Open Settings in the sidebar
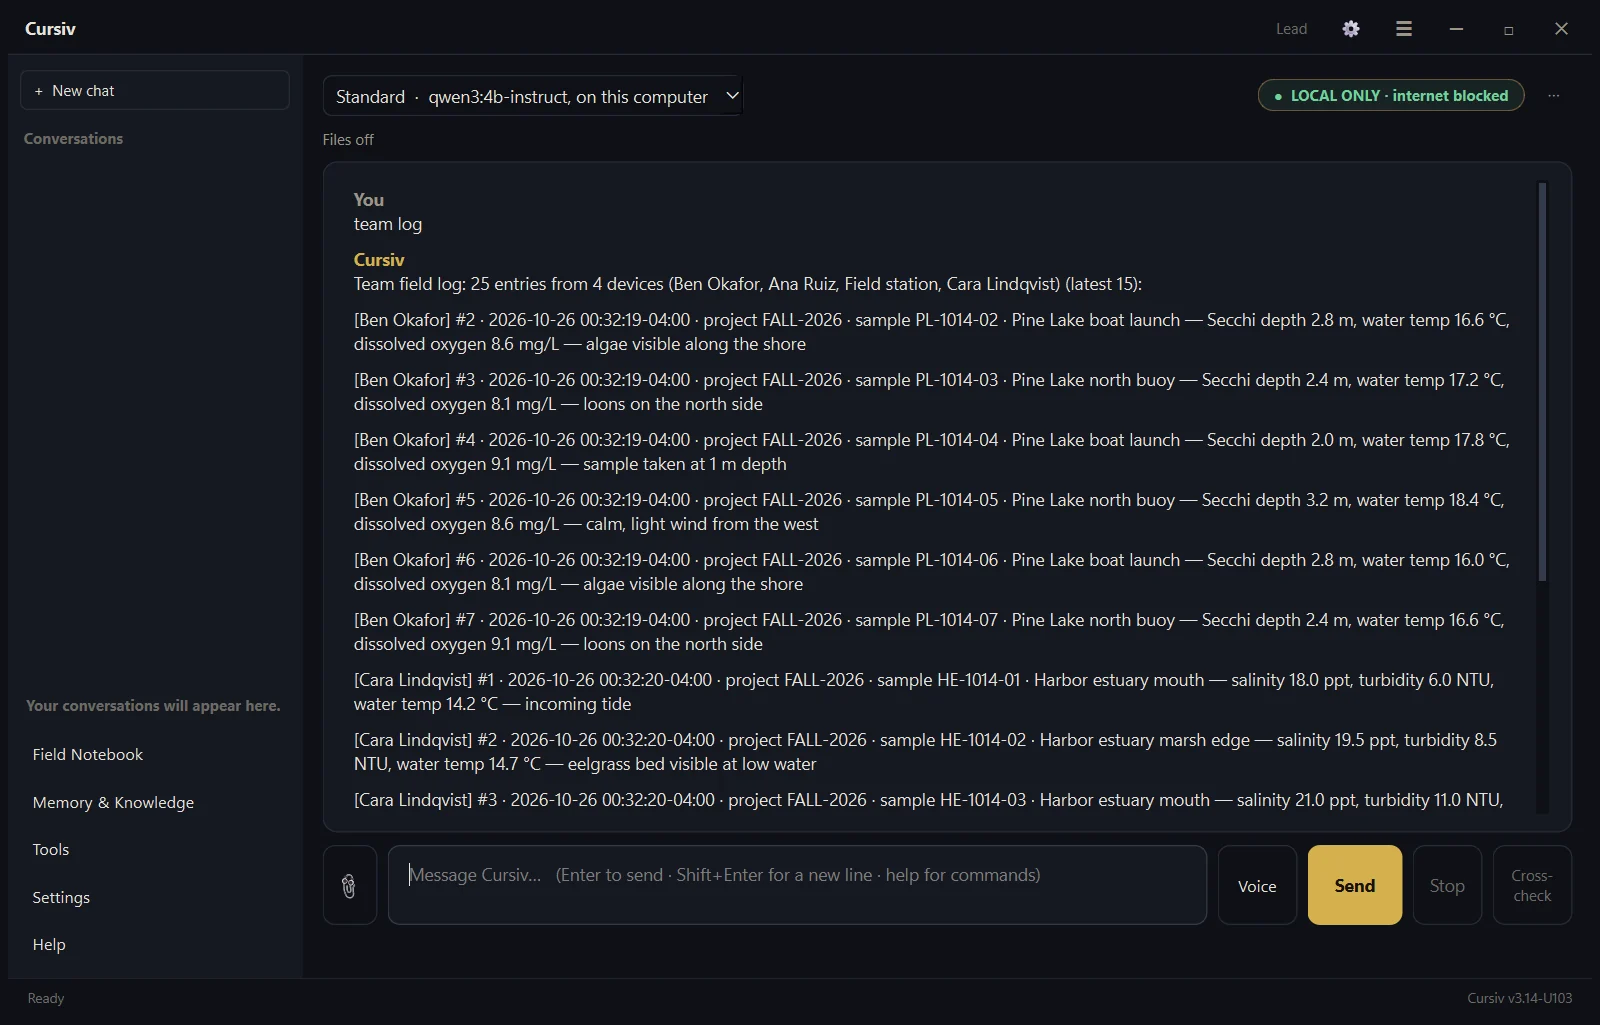The height and width of the screenshot is (1025, 1600). tap(61, 897)
